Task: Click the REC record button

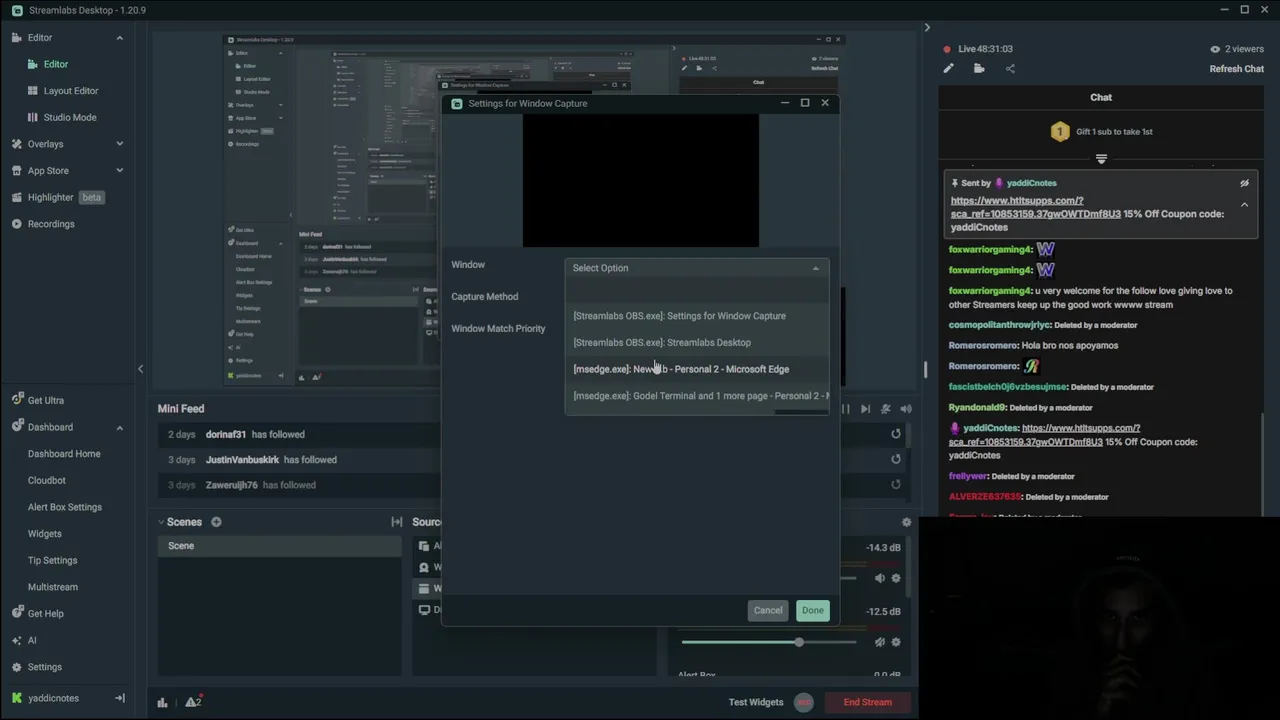Action: coord(804,702)
